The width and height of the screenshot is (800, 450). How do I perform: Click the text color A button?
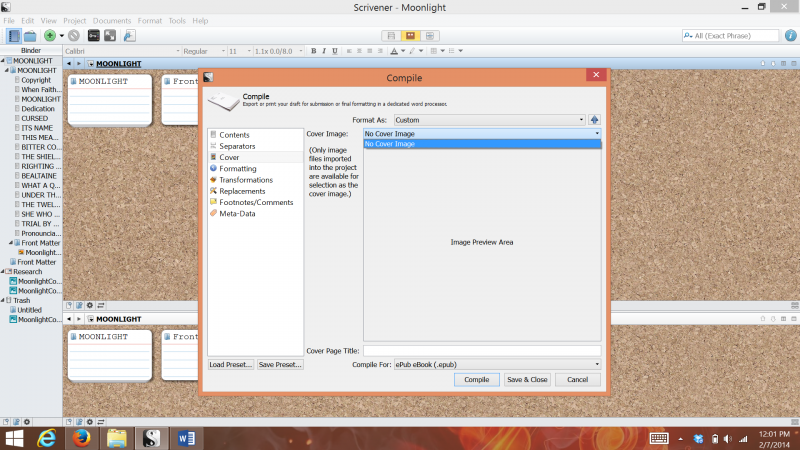tap(394, 51)
